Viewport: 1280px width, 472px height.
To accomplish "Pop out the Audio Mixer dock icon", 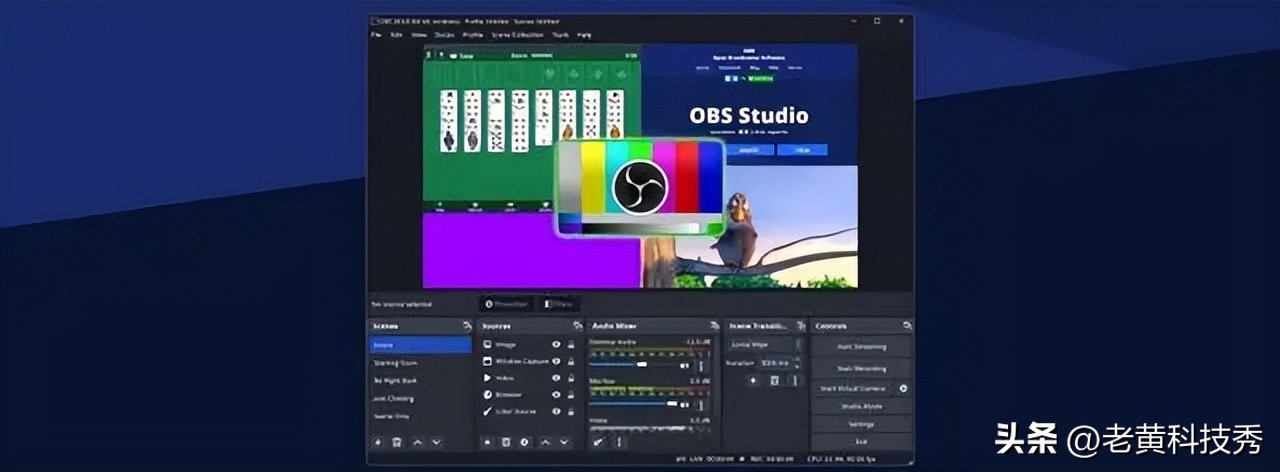I will coord(714,326).
